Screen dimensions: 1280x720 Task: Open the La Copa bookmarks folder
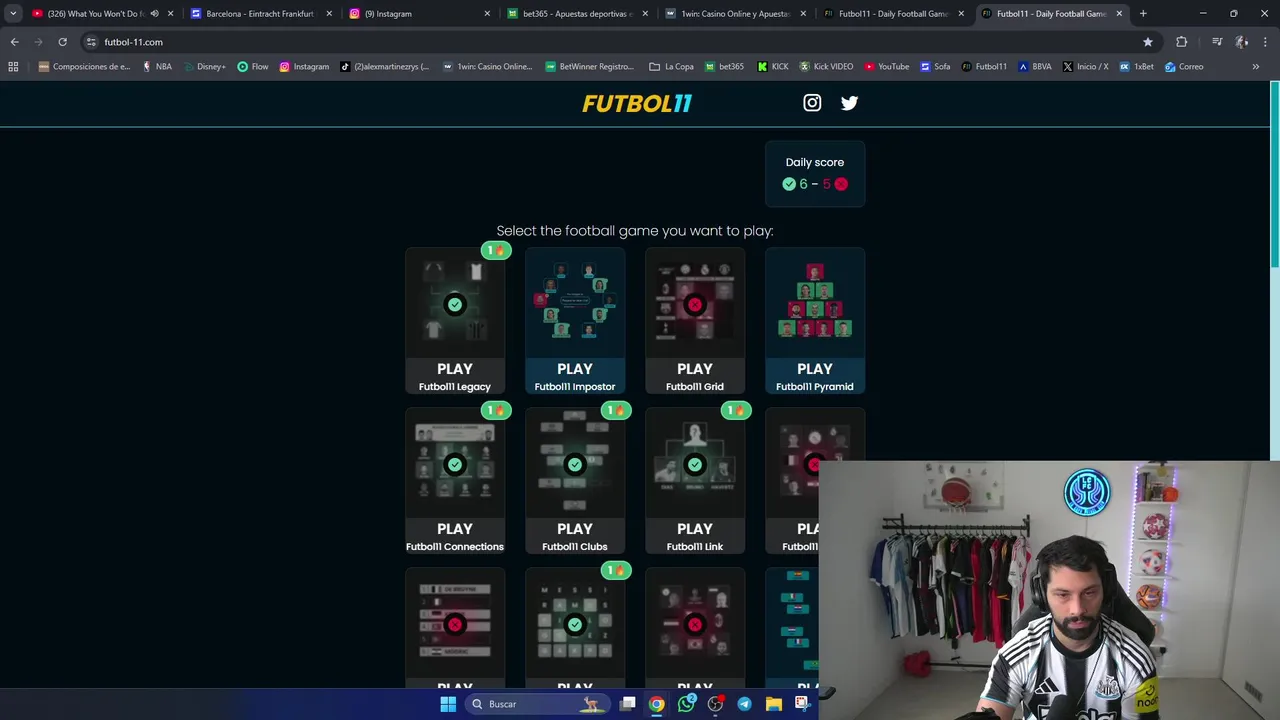pos(671,67)
